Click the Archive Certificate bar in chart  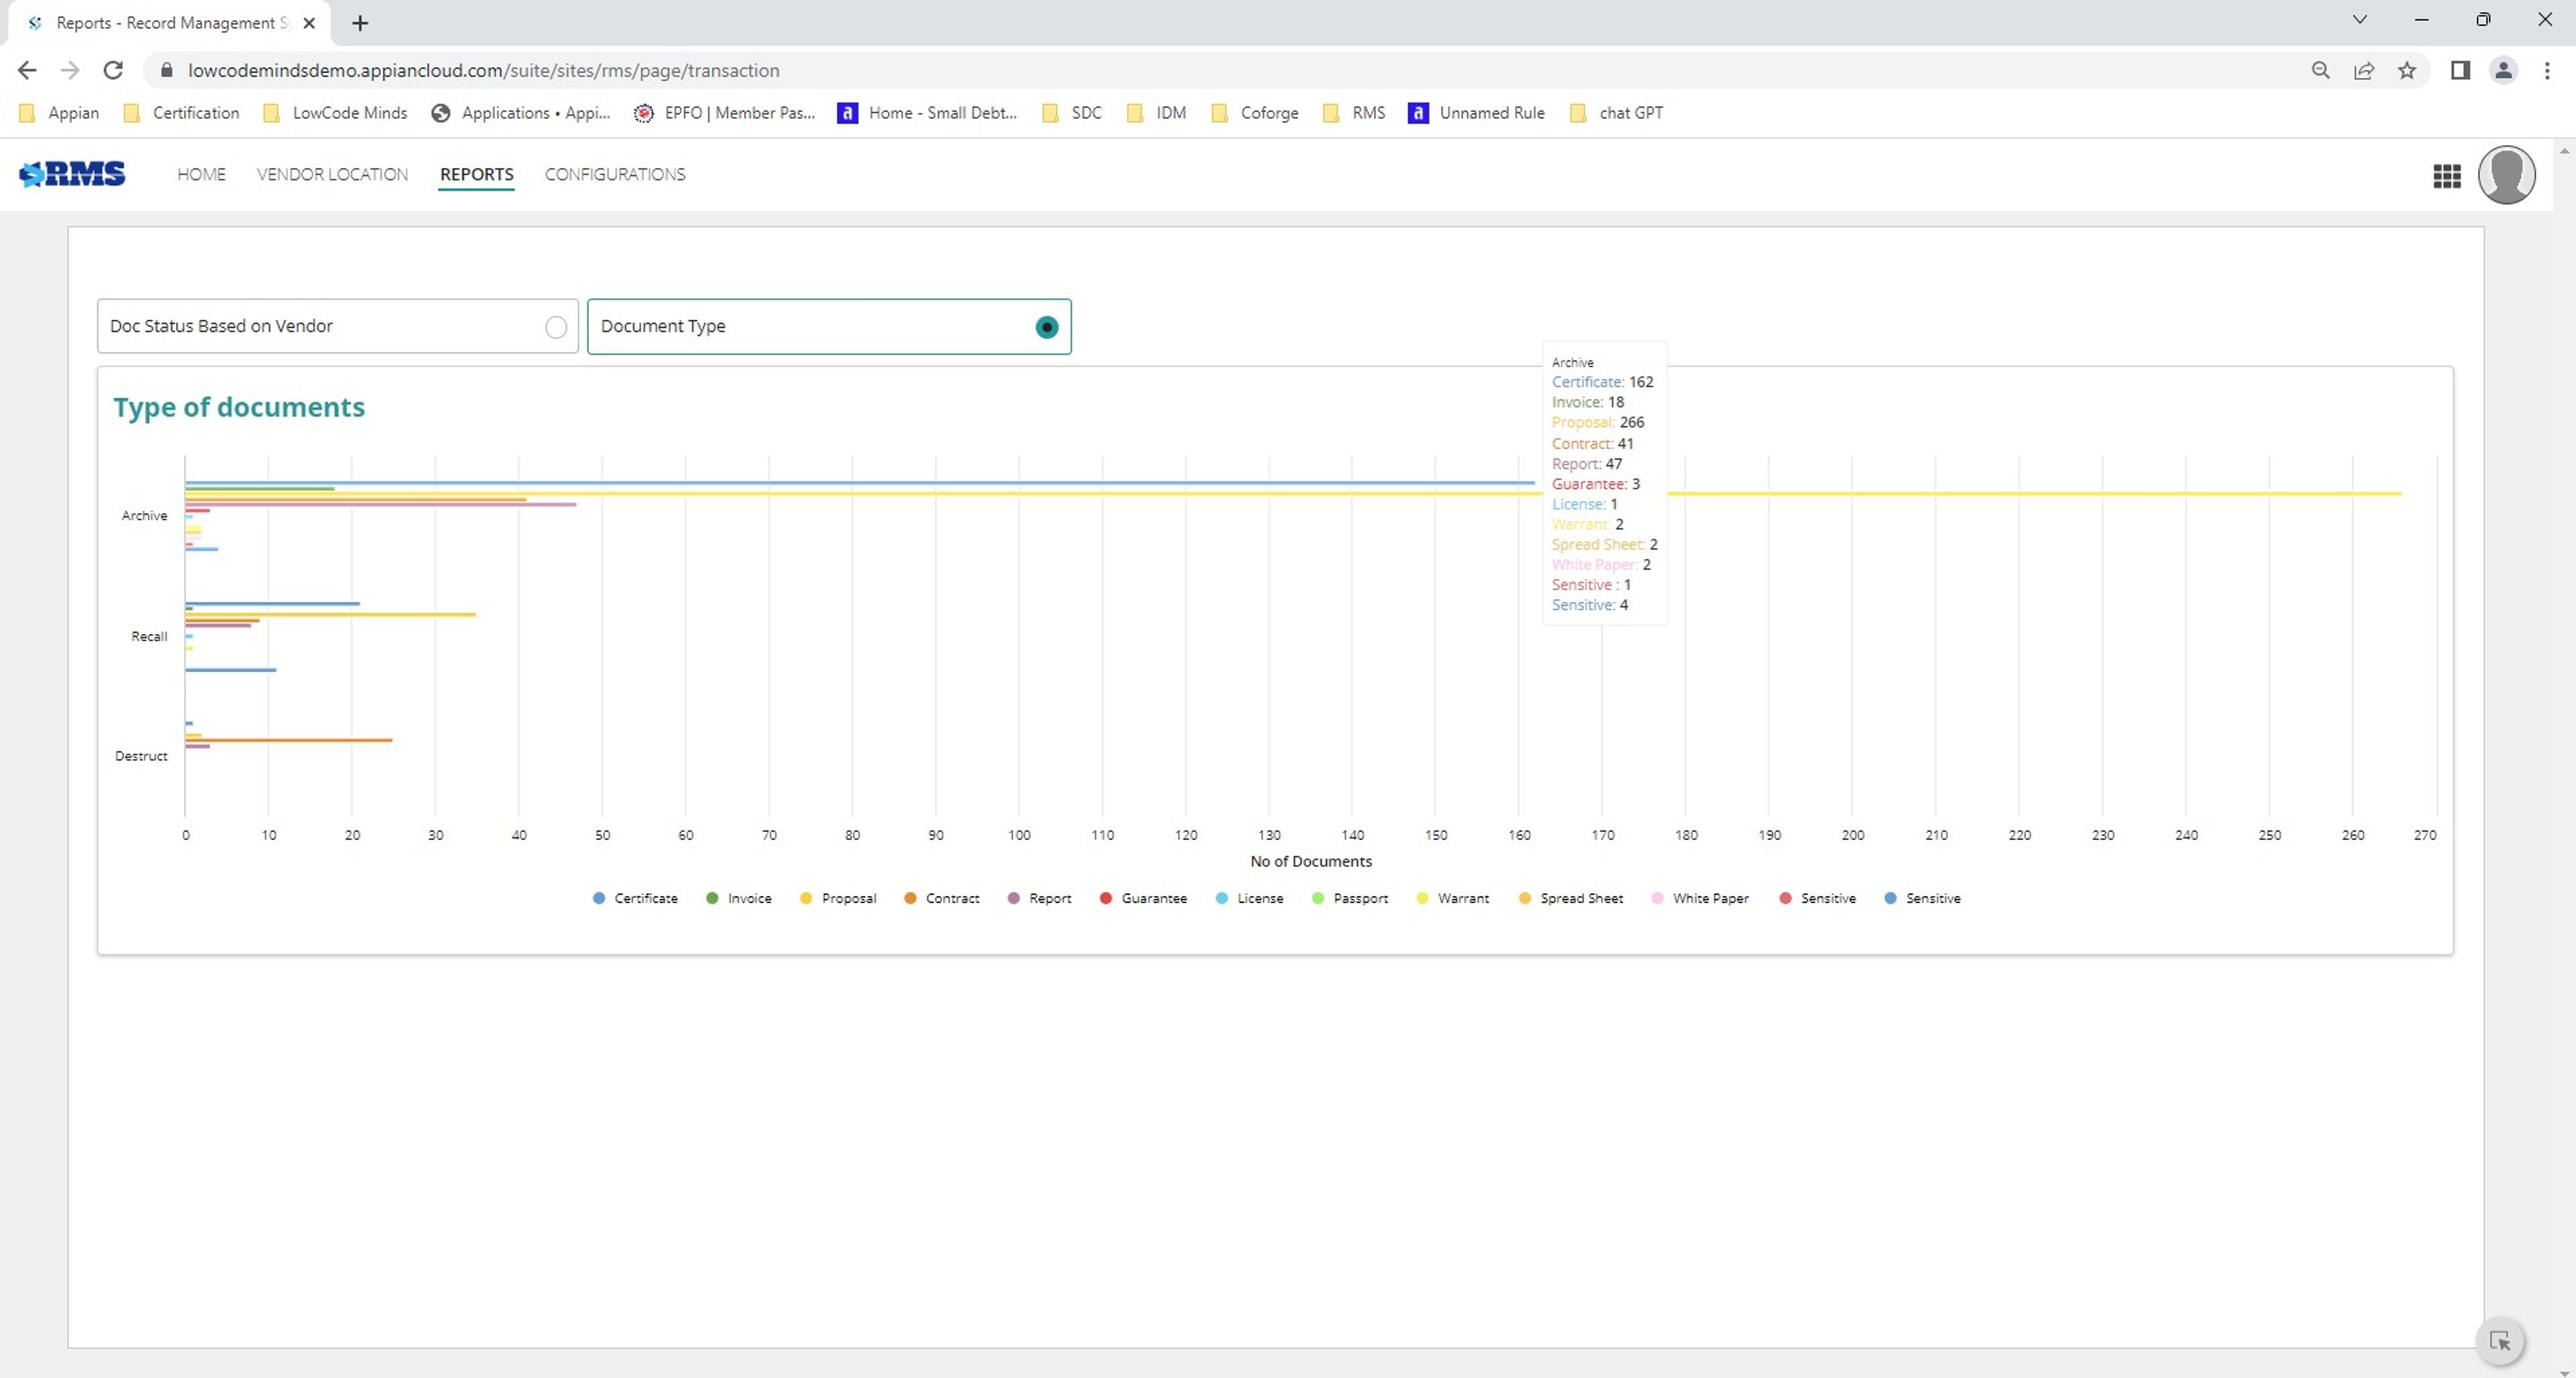tap(860, 483)
